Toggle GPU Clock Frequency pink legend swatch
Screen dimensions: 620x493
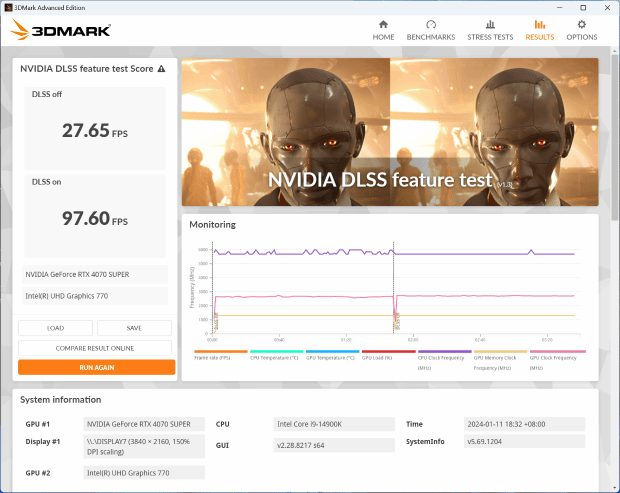(x=558, y=351)
